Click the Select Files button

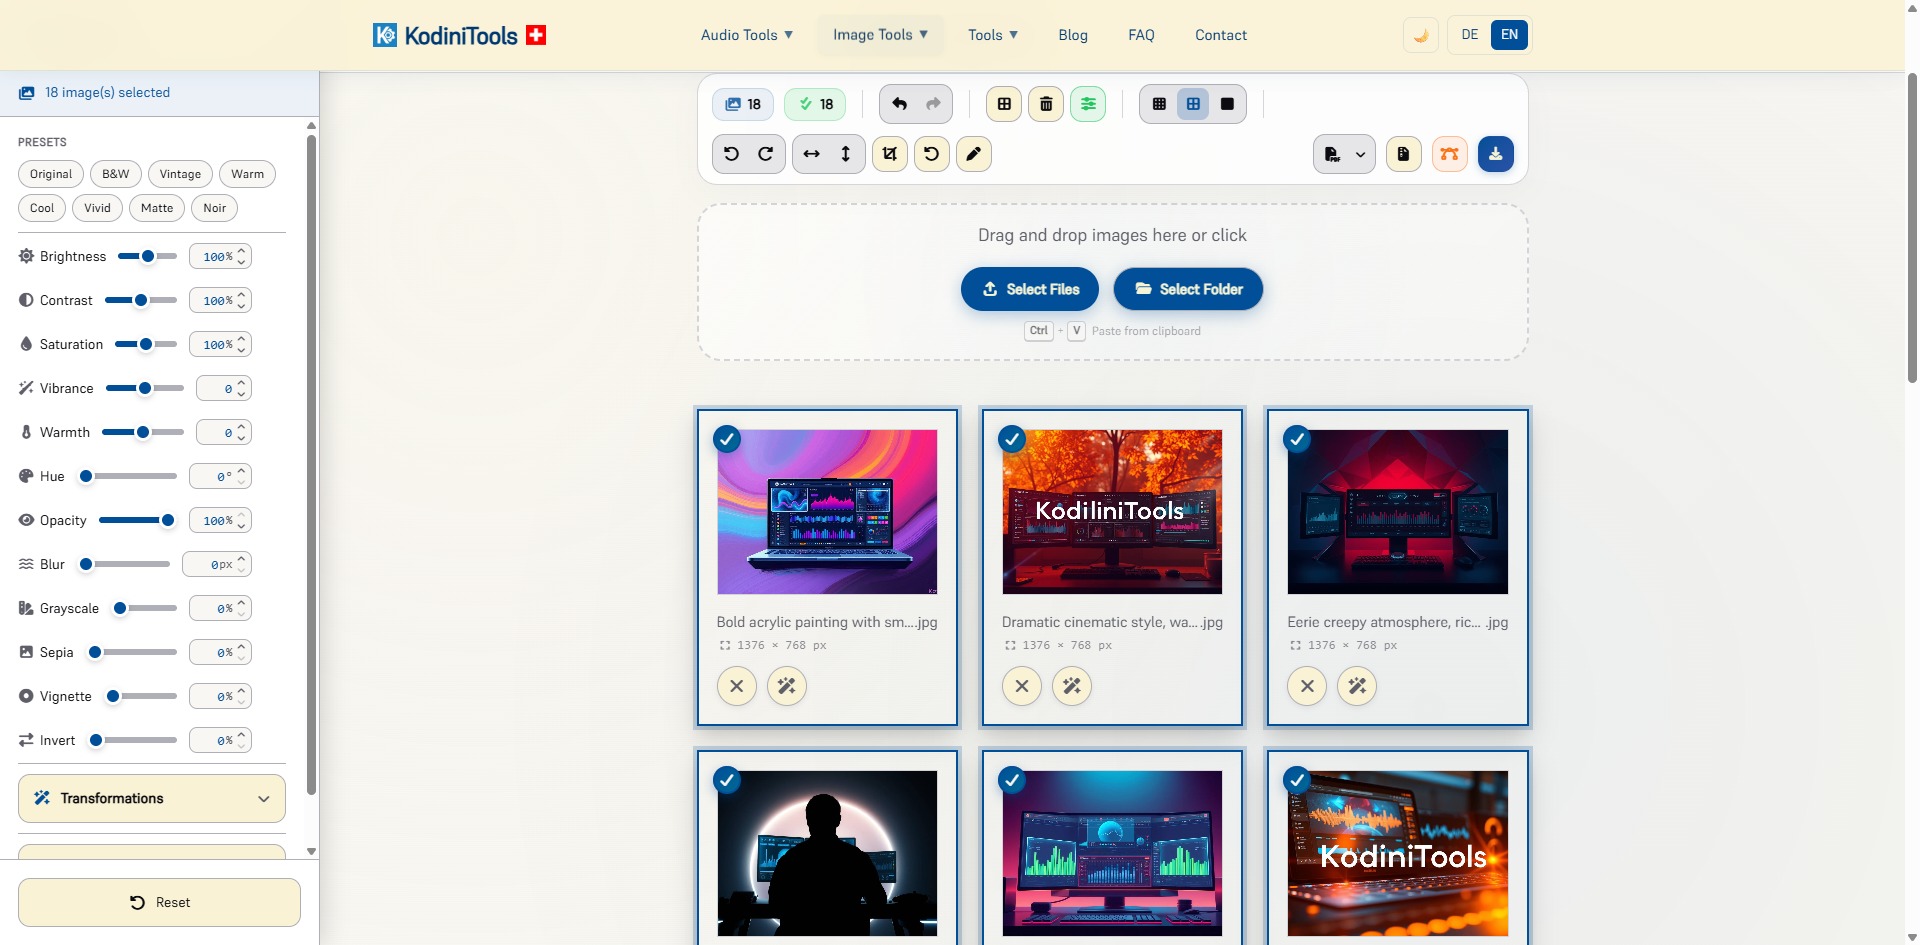(1030, 289)
